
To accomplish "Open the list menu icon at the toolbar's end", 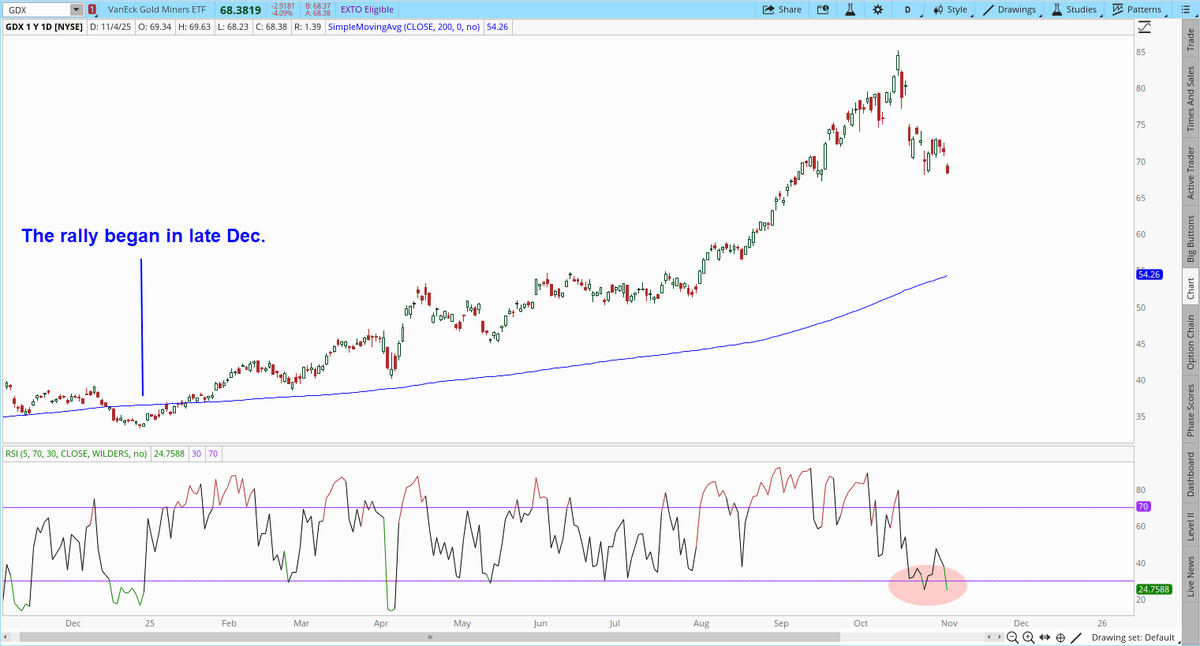I will pyautogui.click(x=1186, y=9).
